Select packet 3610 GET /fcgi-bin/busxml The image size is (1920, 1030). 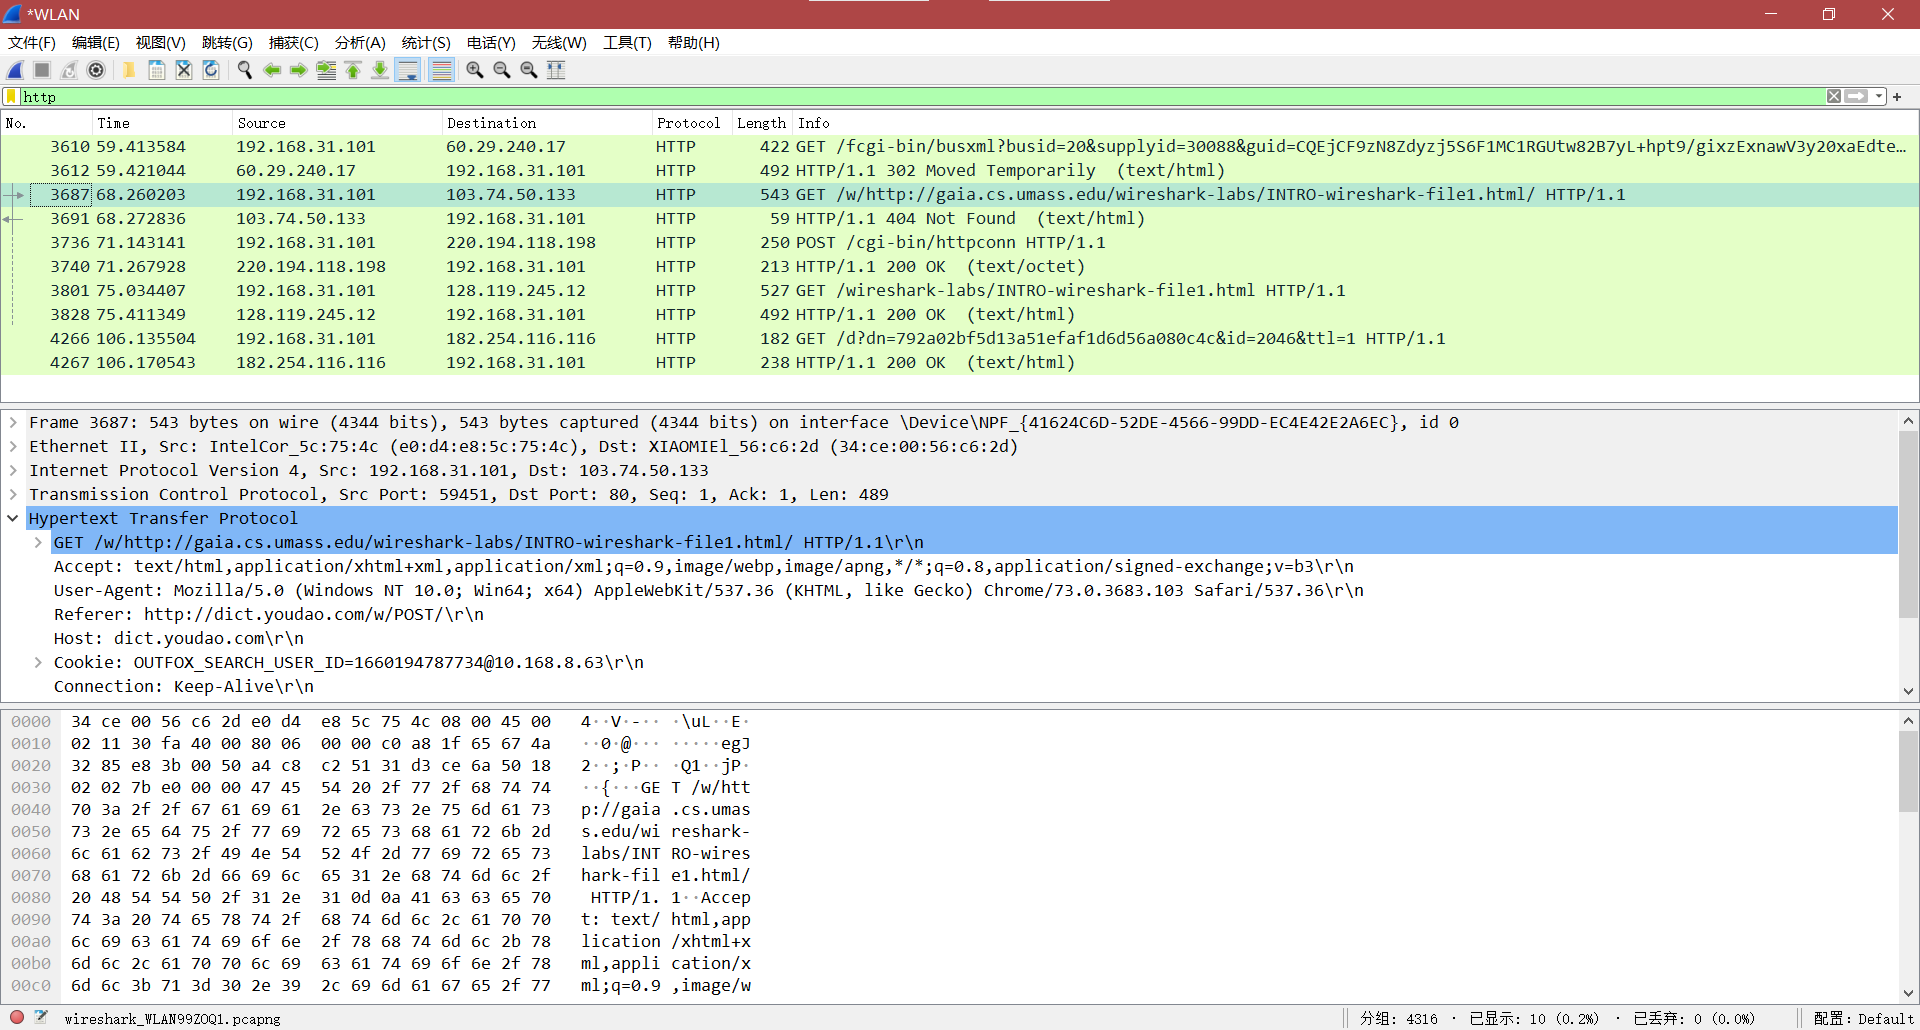[x=960, y=147]
